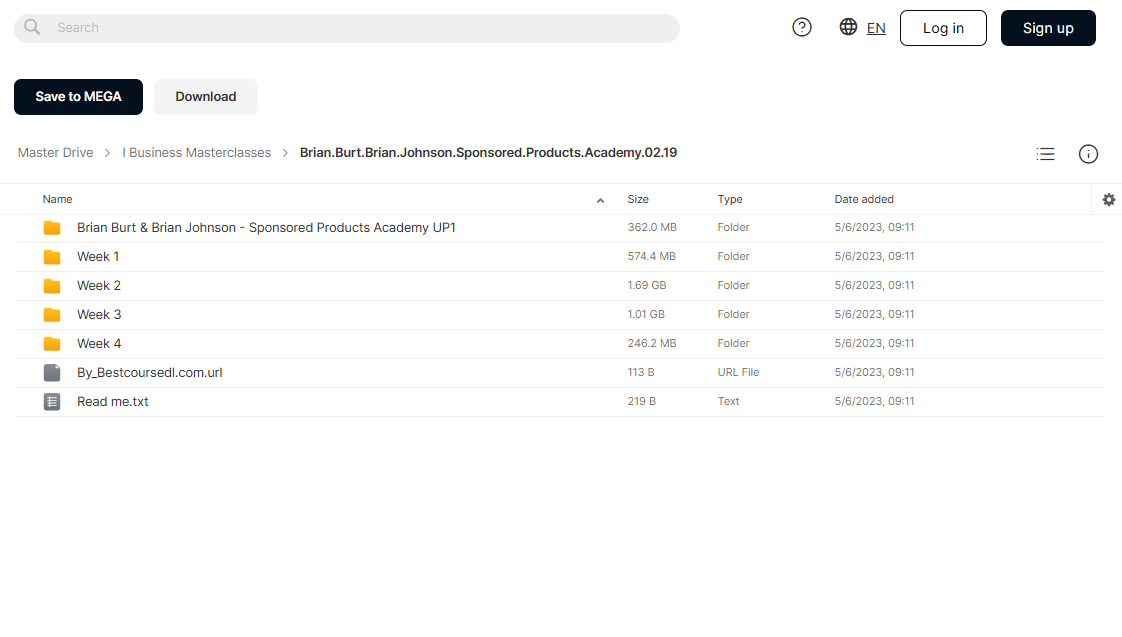Click current folder breadcrumb Brian.Burt.Brian.Johnson

click(488, 152)
